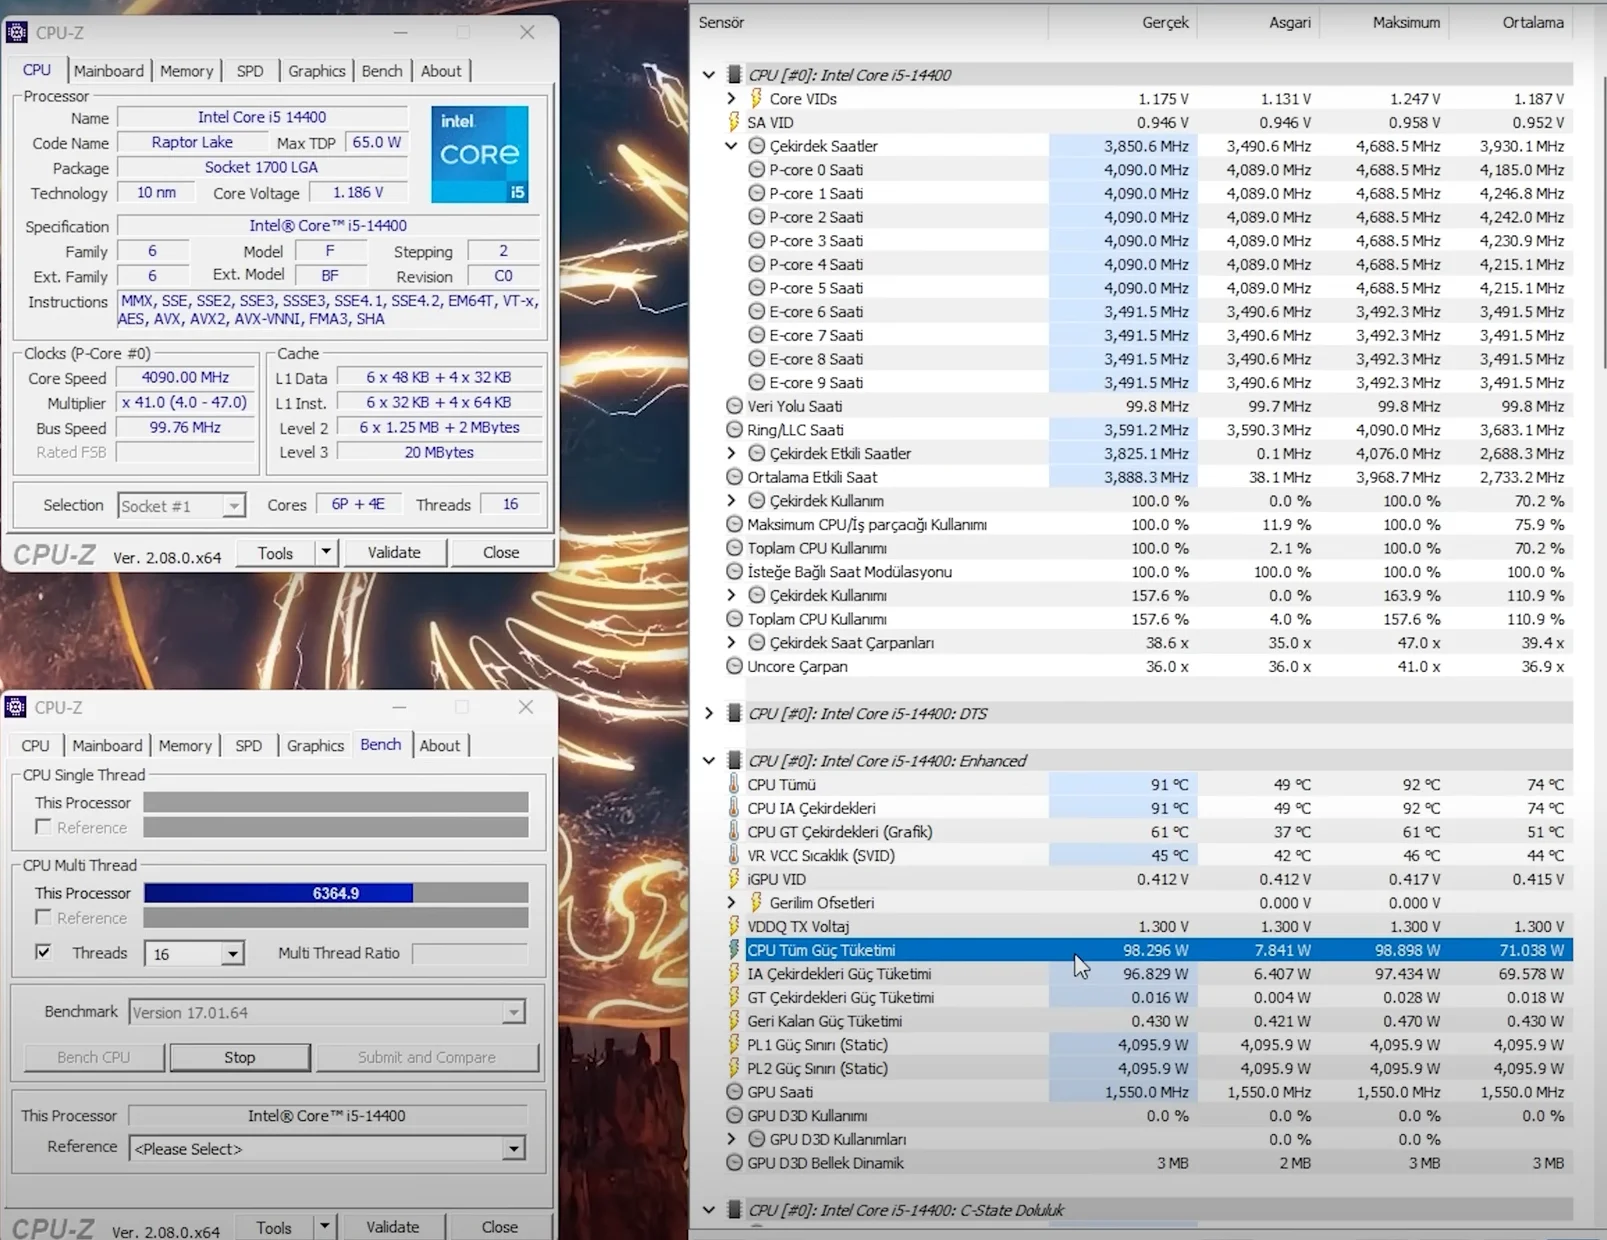This screenshot has width=1607, height=1240.
Task: Click the chip icon of the Enhanced sensor group
Action: [734, 761]
